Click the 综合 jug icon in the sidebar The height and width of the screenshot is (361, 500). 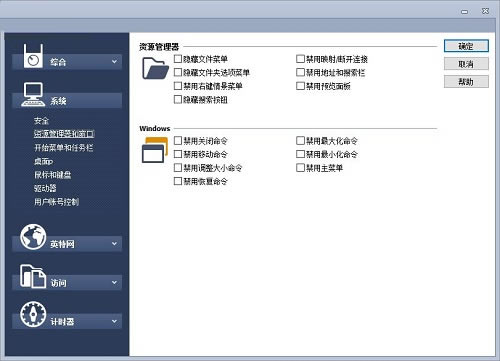click(x=33, y=56)
